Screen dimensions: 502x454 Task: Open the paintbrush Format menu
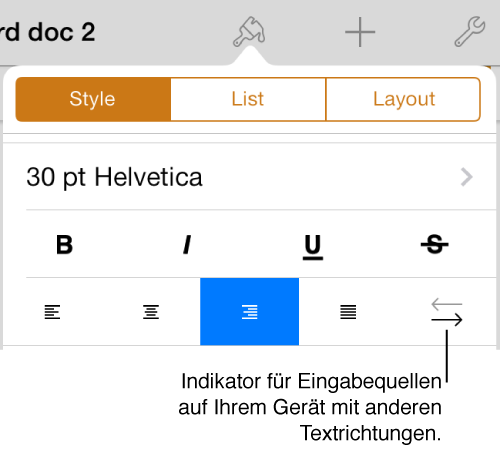pos(249,32)
